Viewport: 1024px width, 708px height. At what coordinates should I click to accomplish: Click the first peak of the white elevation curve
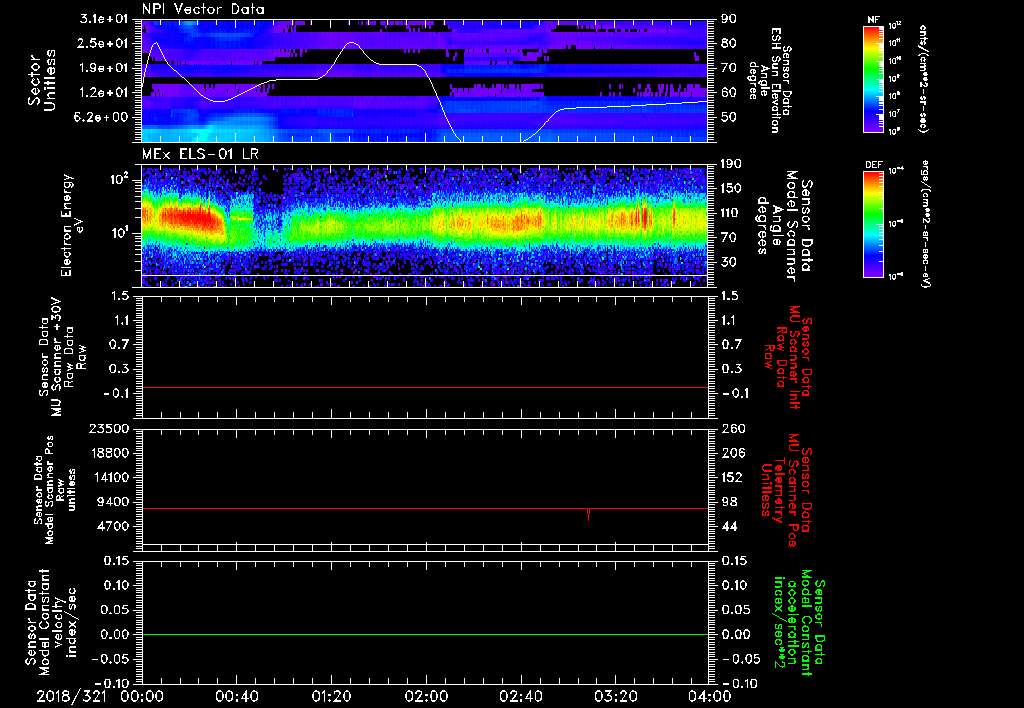[155, 43]
